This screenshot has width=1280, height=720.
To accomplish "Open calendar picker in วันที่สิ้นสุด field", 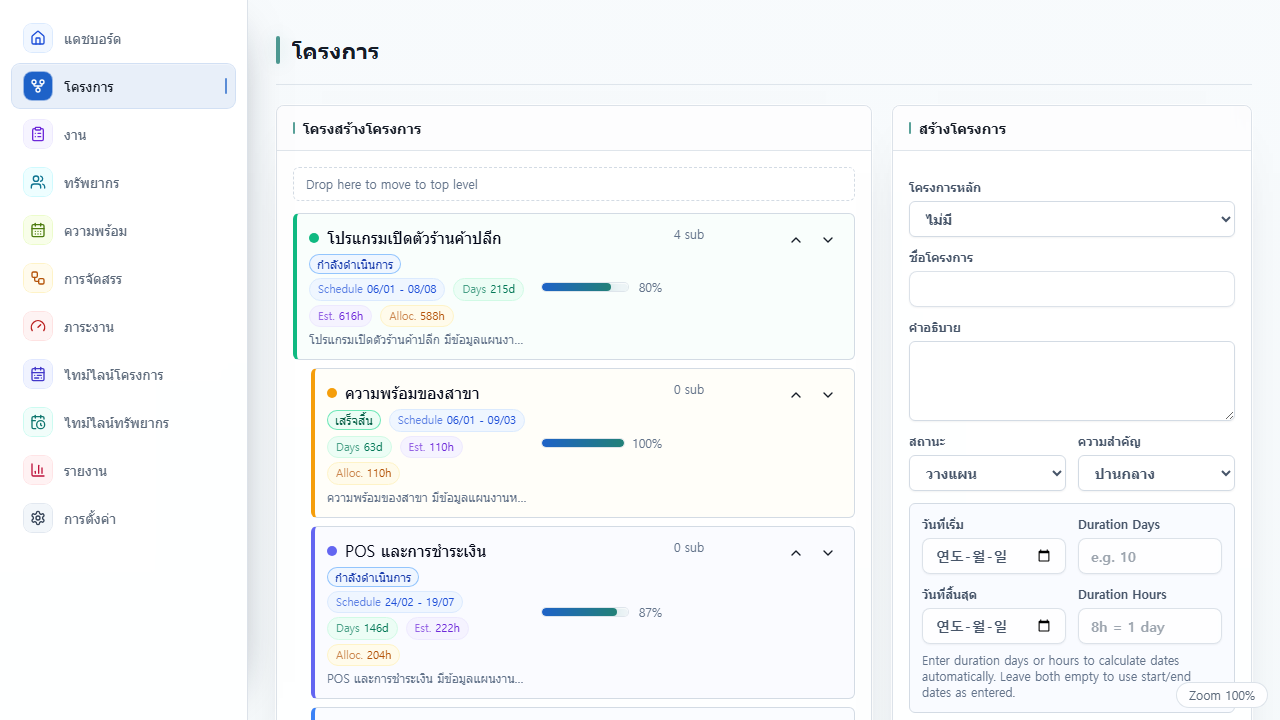I will click(1044, 627).
